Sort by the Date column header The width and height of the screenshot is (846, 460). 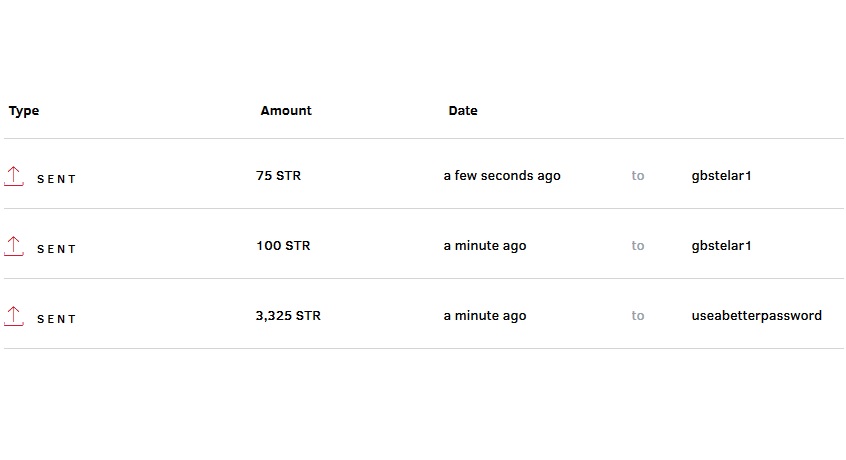click(x=463, y=111)
